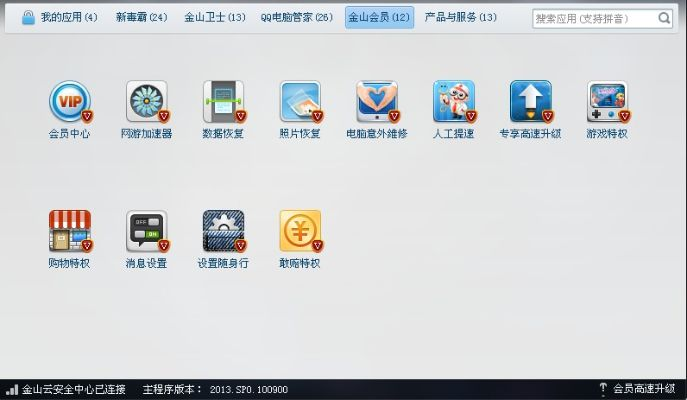Viewport: 687px width, 400px height.
Task: Switch to the 金山卫士 (13) tab
Action: tap(215, 18)
